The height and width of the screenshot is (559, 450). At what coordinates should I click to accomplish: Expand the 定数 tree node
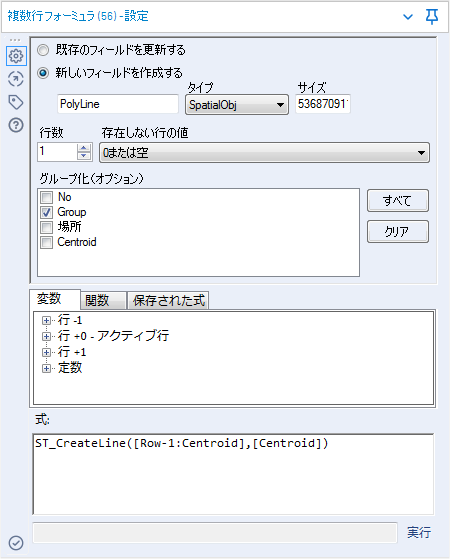tap(46, 368)
